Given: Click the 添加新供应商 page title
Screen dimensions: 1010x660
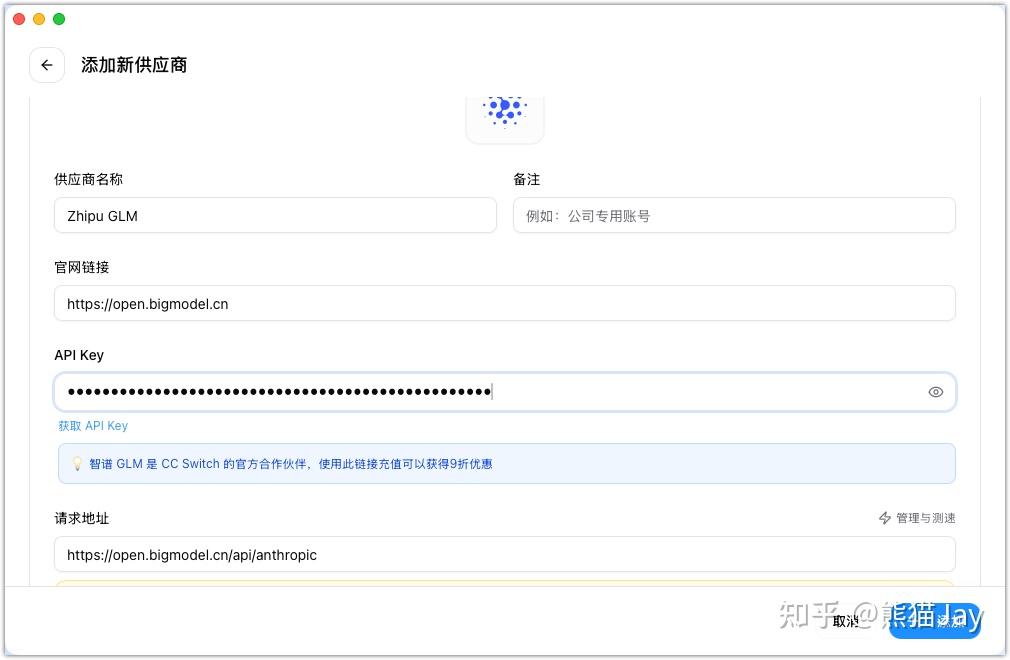Looking at the screenshot, I should [x=134, y=65].
